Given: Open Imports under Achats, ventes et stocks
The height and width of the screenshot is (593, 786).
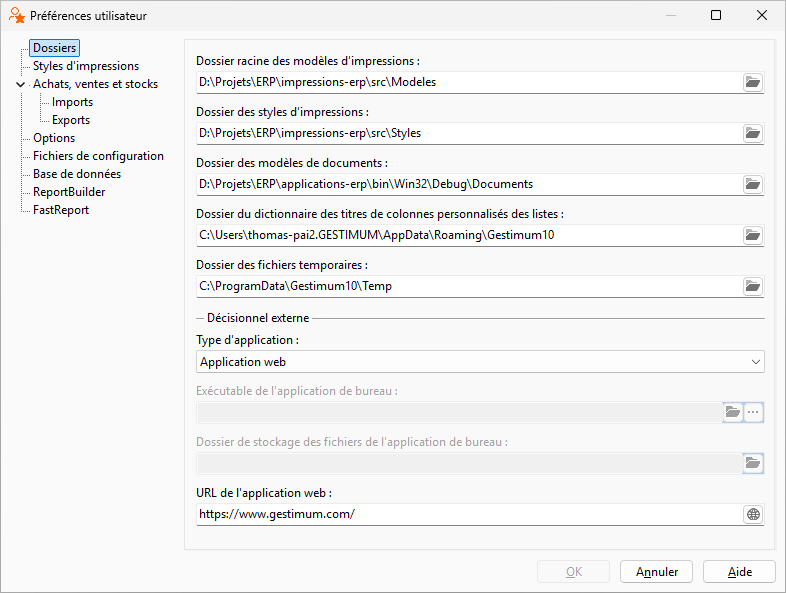Looking at the screenshot, I should (x=72, y=102).
